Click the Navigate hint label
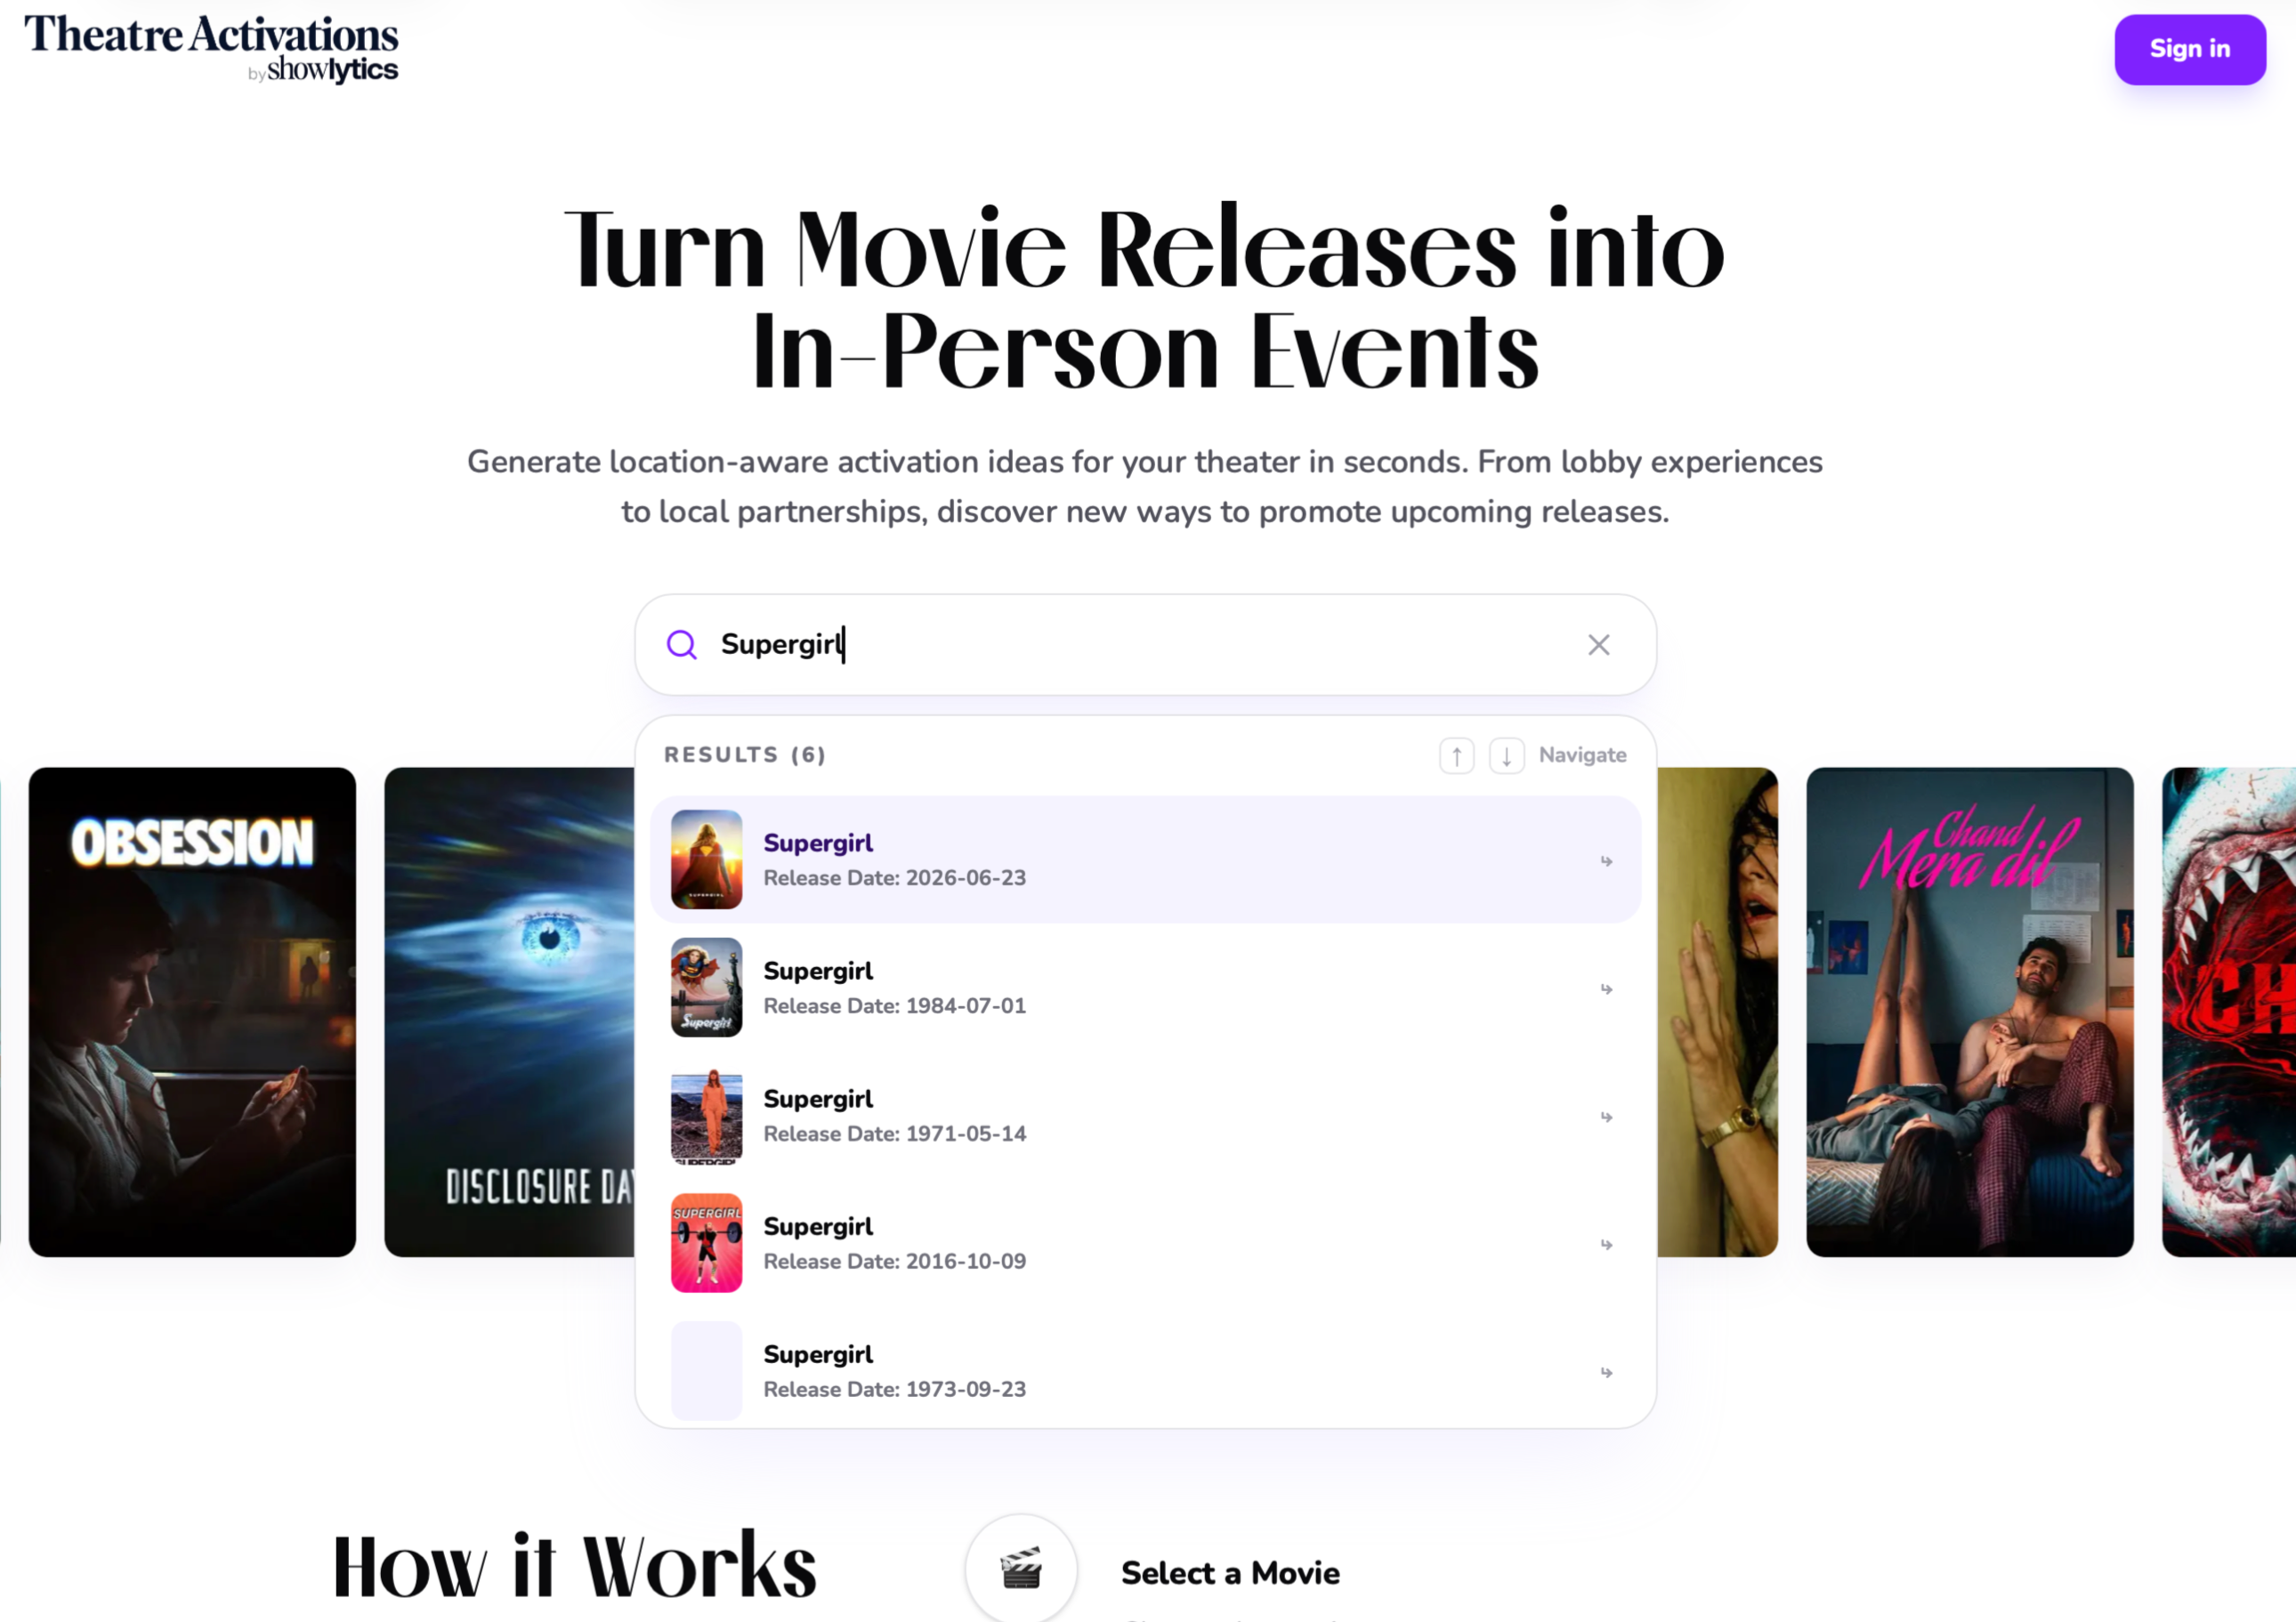 pyautogui.click(x=1582, y=755)
